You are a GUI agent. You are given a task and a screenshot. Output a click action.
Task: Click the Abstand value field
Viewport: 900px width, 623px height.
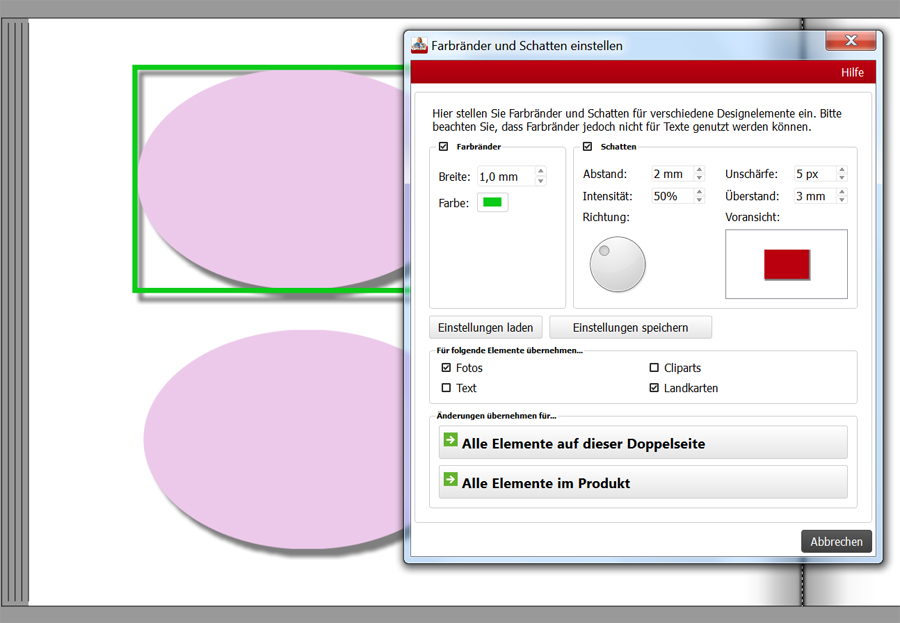[672, 173]
